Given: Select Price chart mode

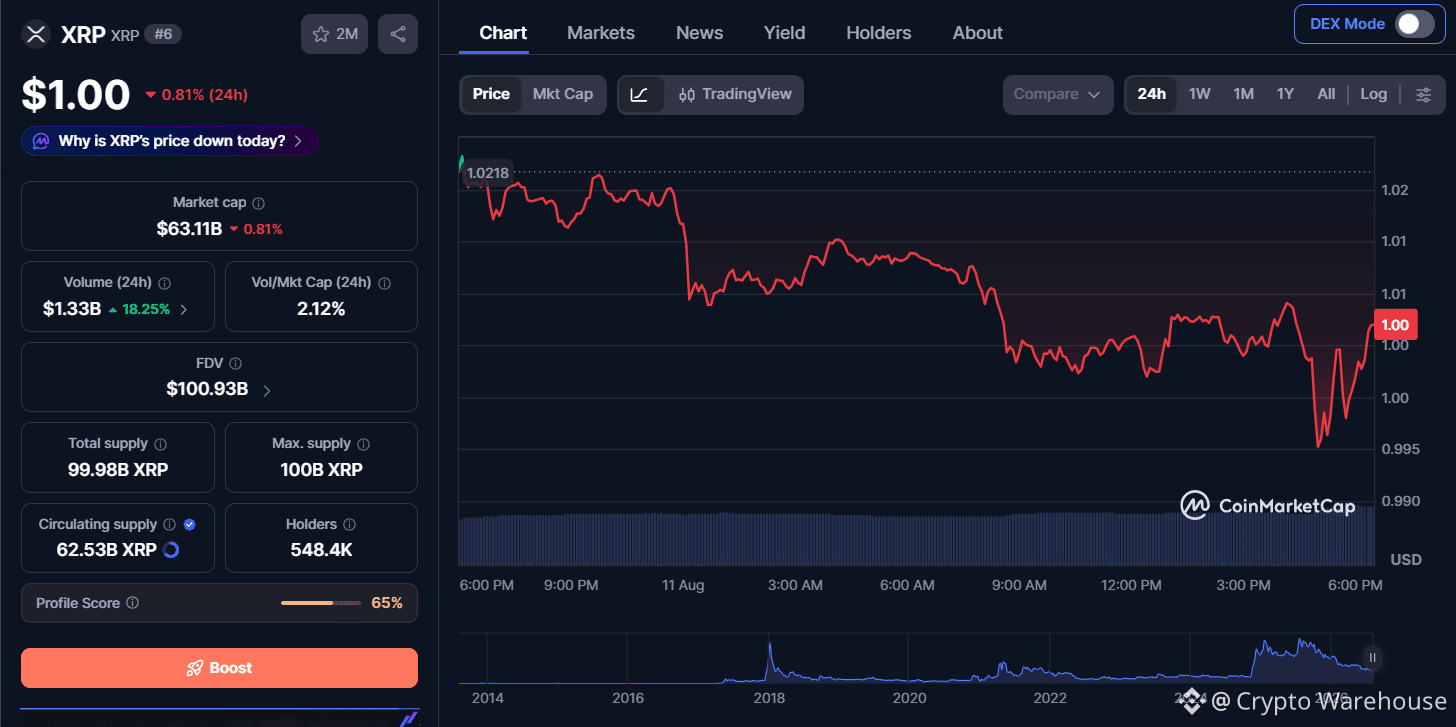Looking at the screenshot, I should pos(491,94).
